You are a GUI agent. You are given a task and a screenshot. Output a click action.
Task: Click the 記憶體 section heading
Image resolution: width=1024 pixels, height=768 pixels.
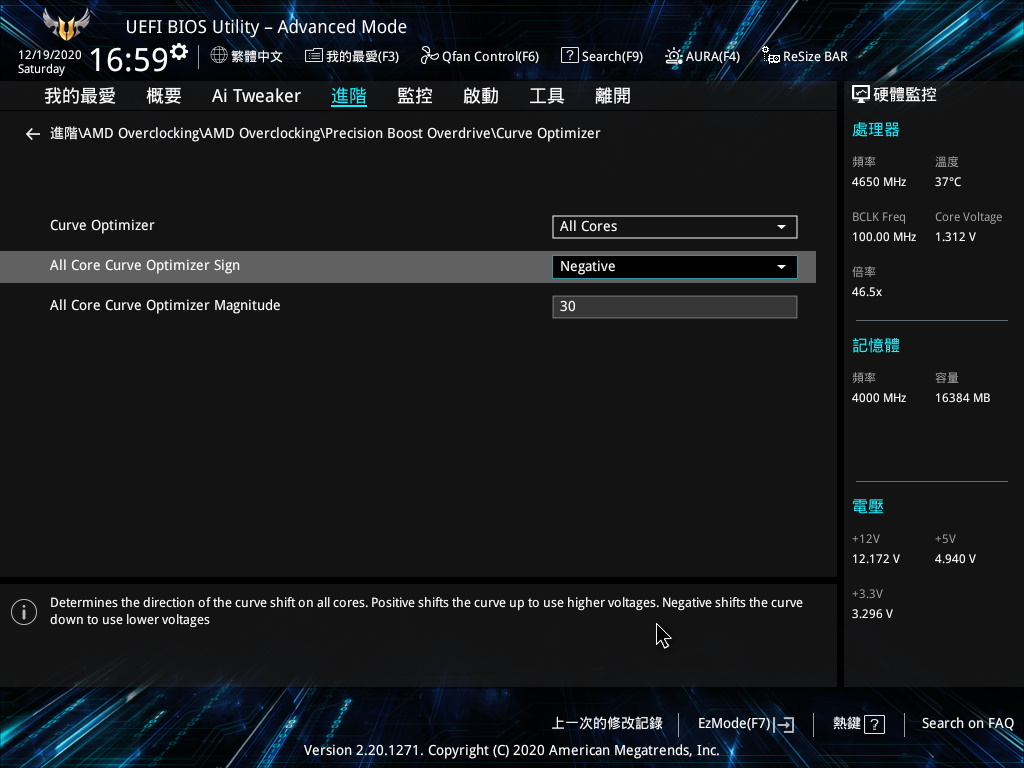coord(876,345)
